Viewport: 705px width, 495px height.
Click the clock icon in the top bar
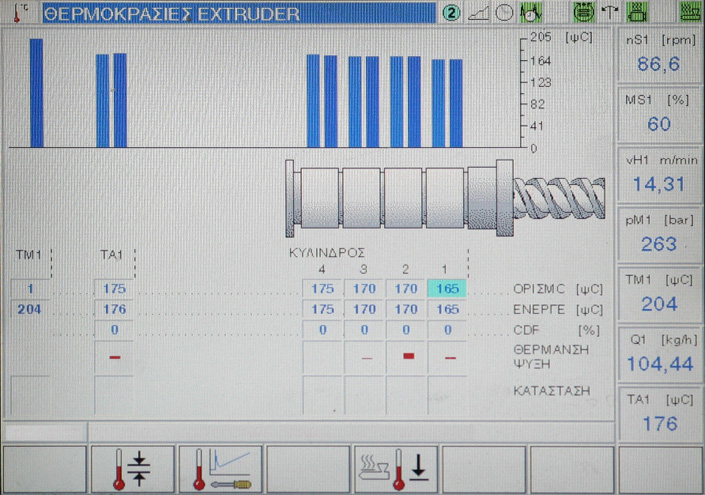(504, 13)
